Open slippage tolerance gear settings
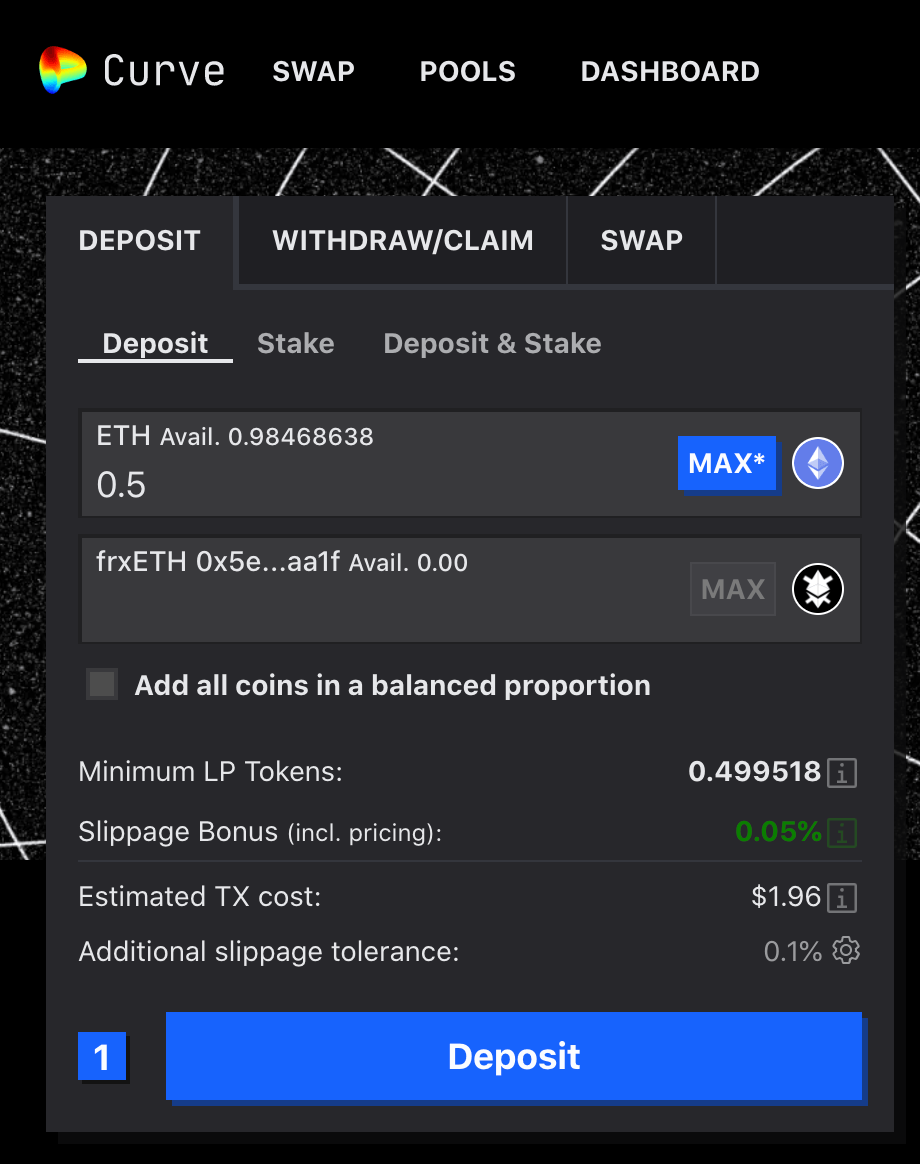The width and height of the screenshot is (920, 1164). coord(846,950)
